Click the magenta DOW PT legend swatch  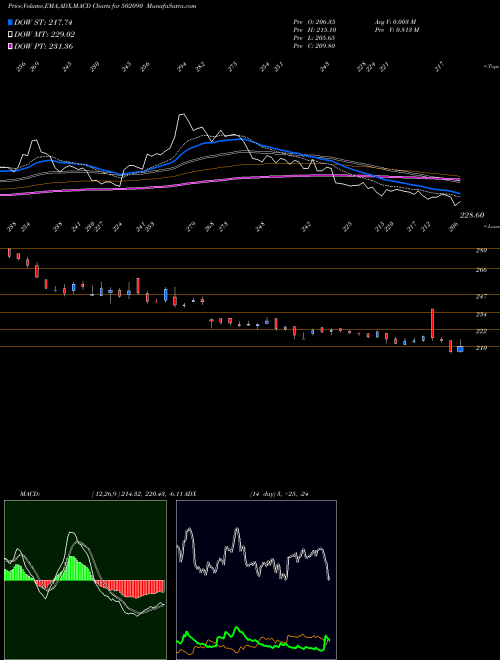point(10,46)
